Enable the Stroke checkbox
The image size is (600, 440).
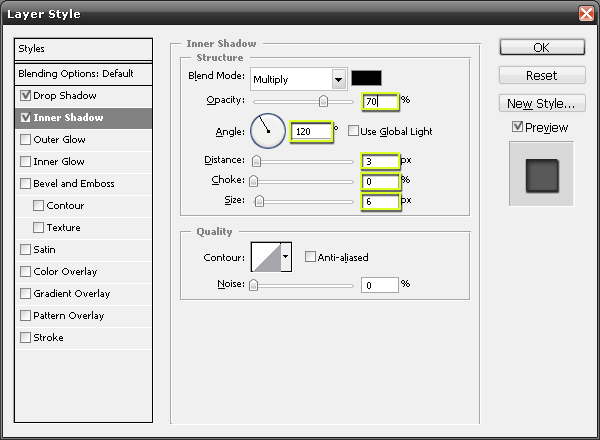[x=25, y=337]
